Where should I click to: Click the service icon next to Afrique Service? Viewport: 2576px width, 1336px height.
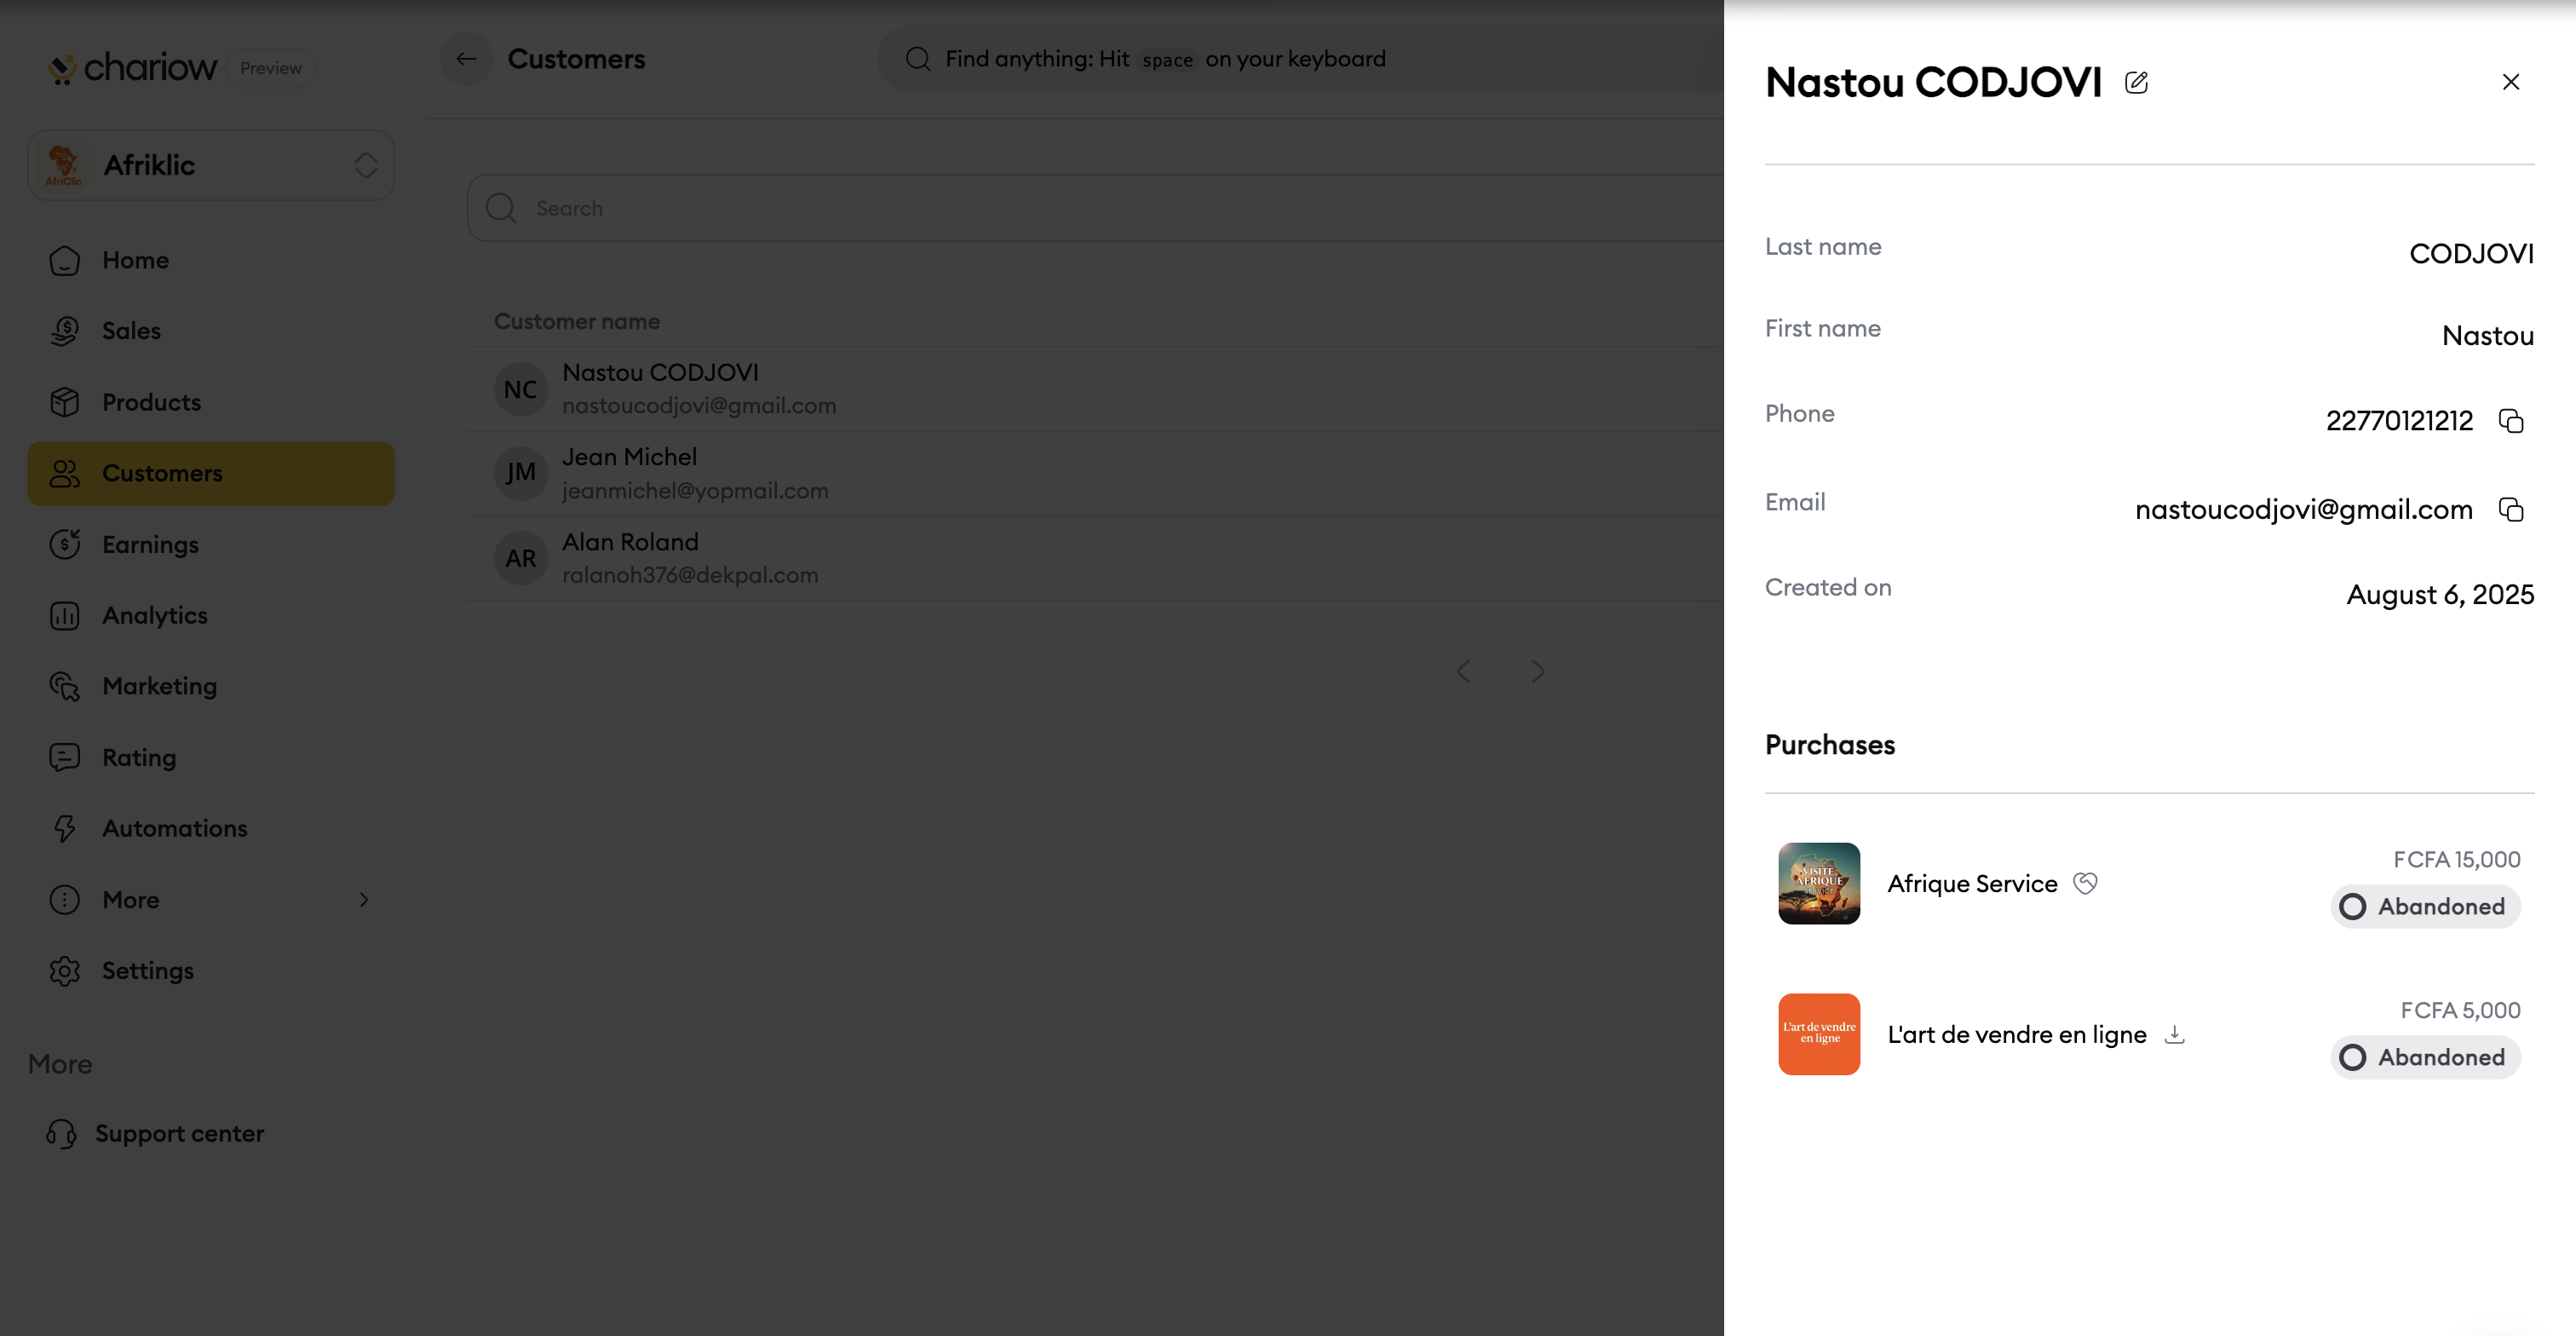(x=2085, y=883)
